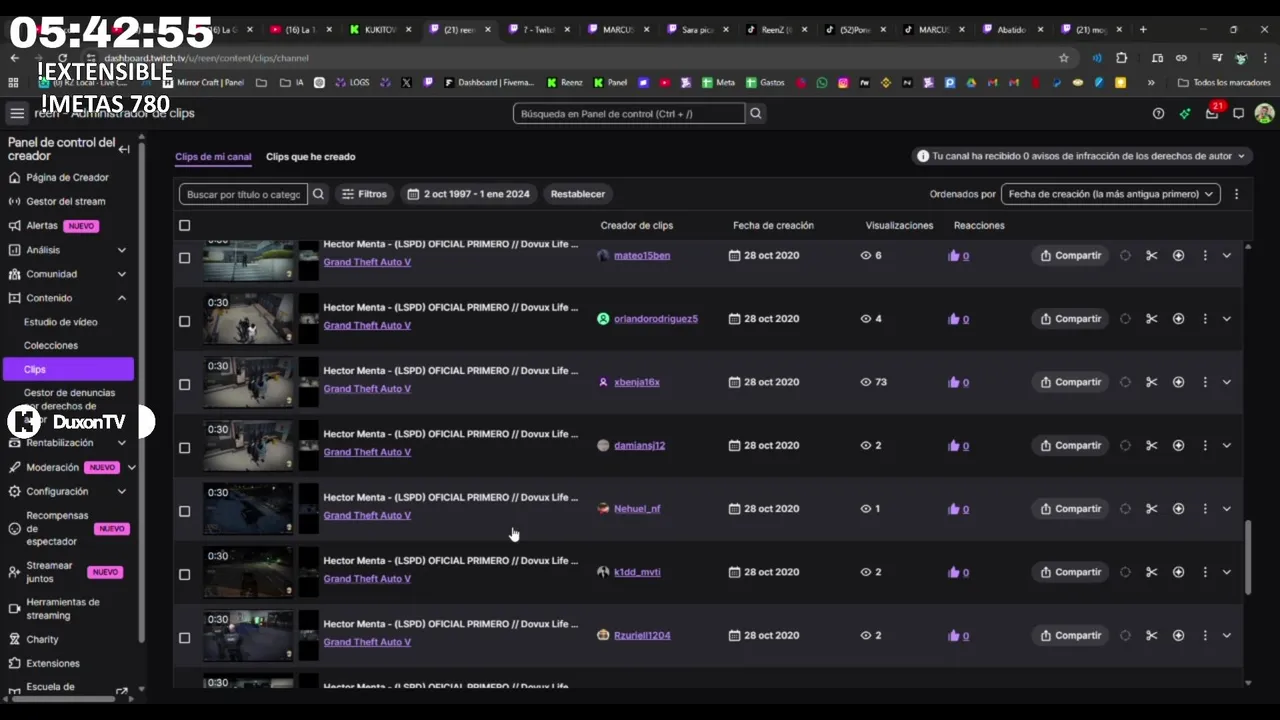Expand the damiansj12 clip row details
Image resolution: width=1280 pixels, height=720 pixels.
point(1227,445)
